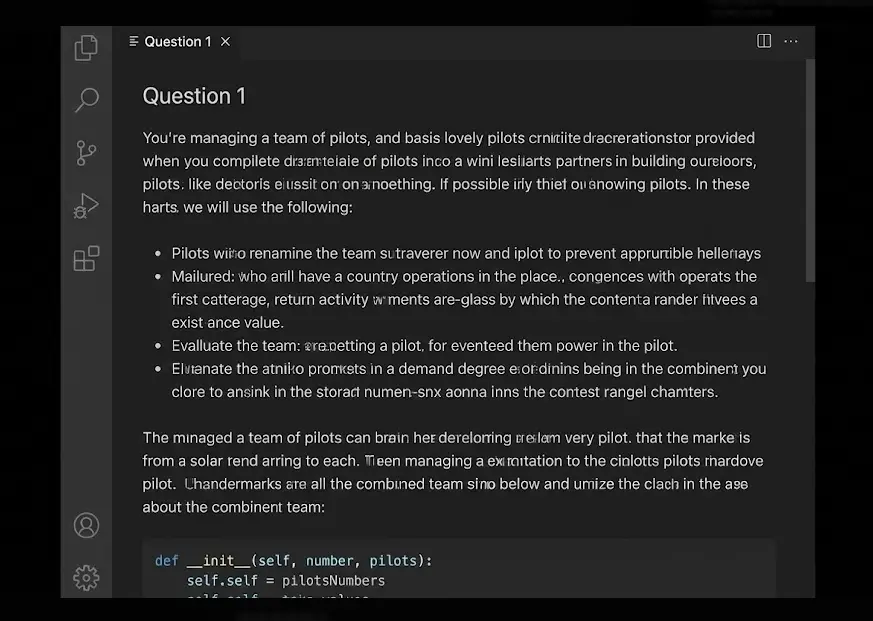
Task: Open the Manage settings gear
Action: coord(87,577)
